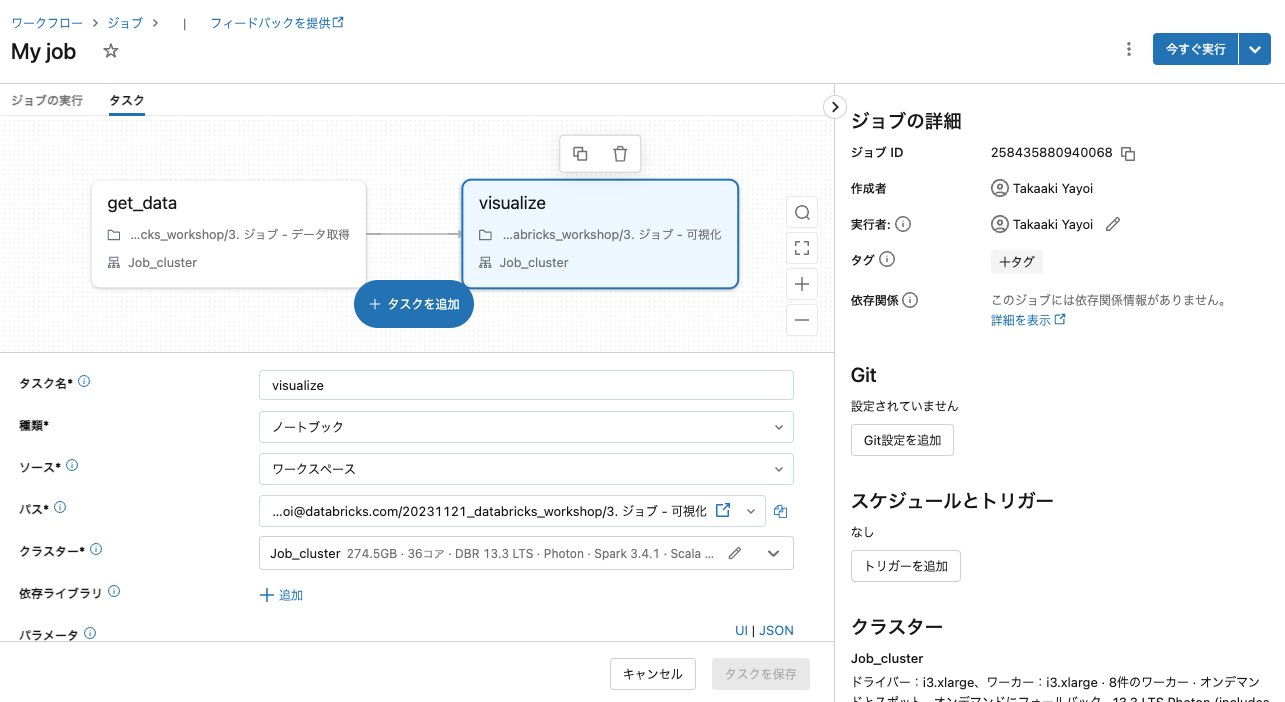Duplicate the visualize task via copy icon
The image size is (1285, 702).
(581, 154)
